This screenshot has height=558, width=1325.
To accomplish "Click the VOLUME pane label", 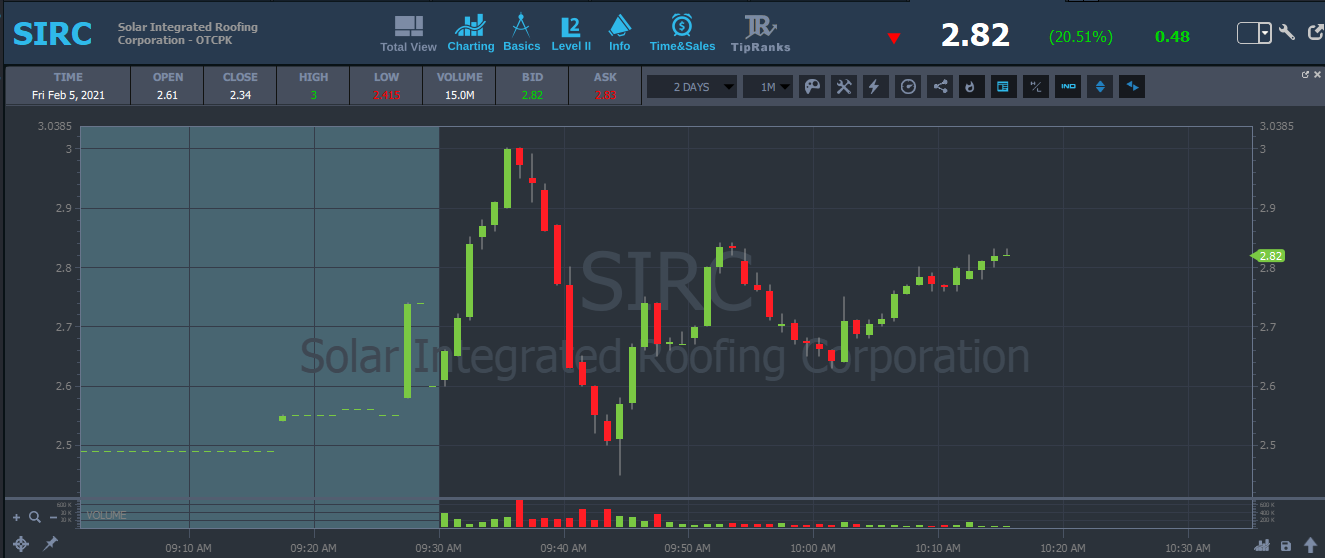I will coord(106,515).
